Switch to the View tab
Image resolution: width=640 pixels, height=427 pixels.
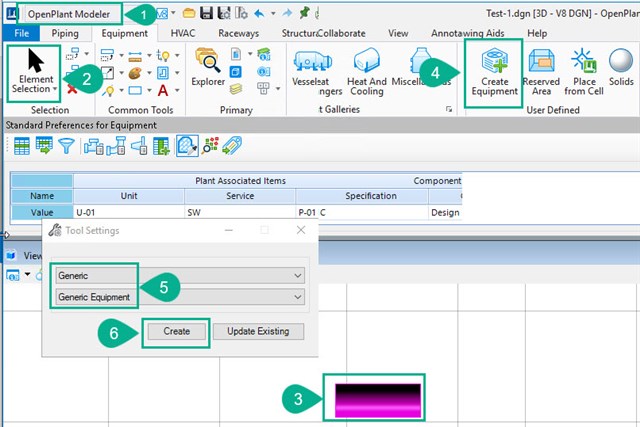tap(398, 33)
